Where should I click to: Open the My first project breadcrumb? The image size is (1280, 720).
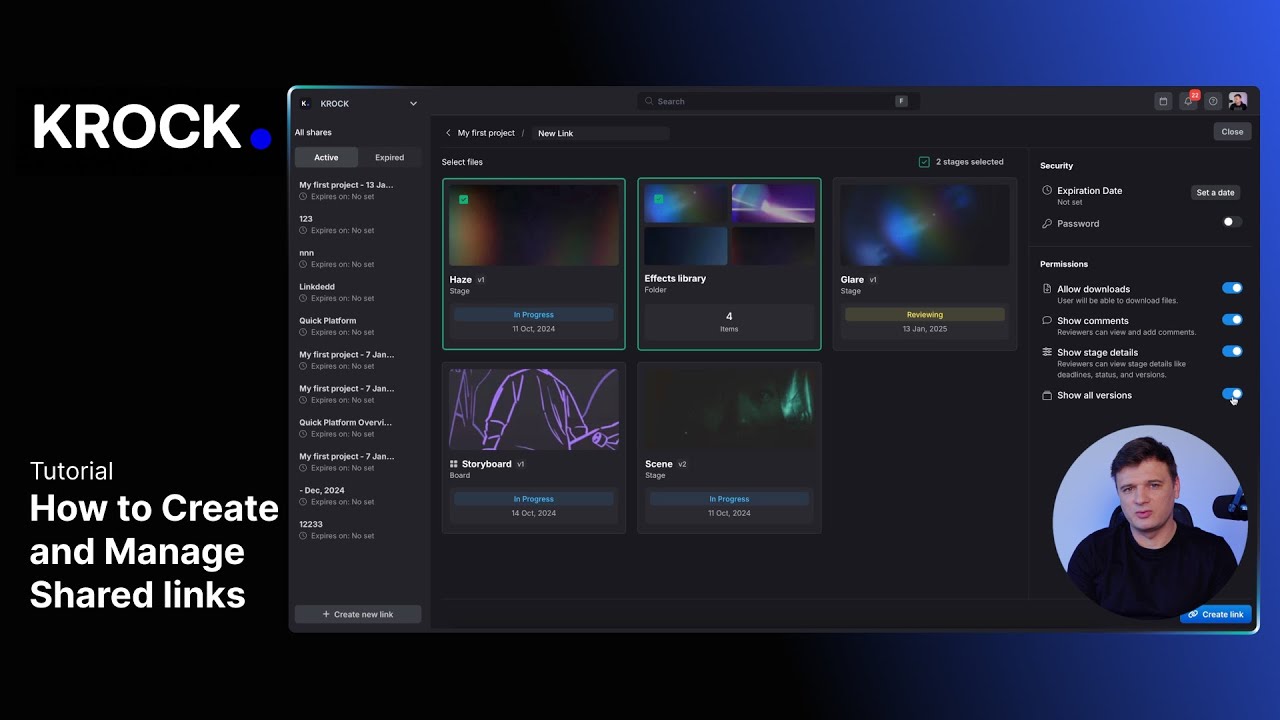click(x=486, y=133)
